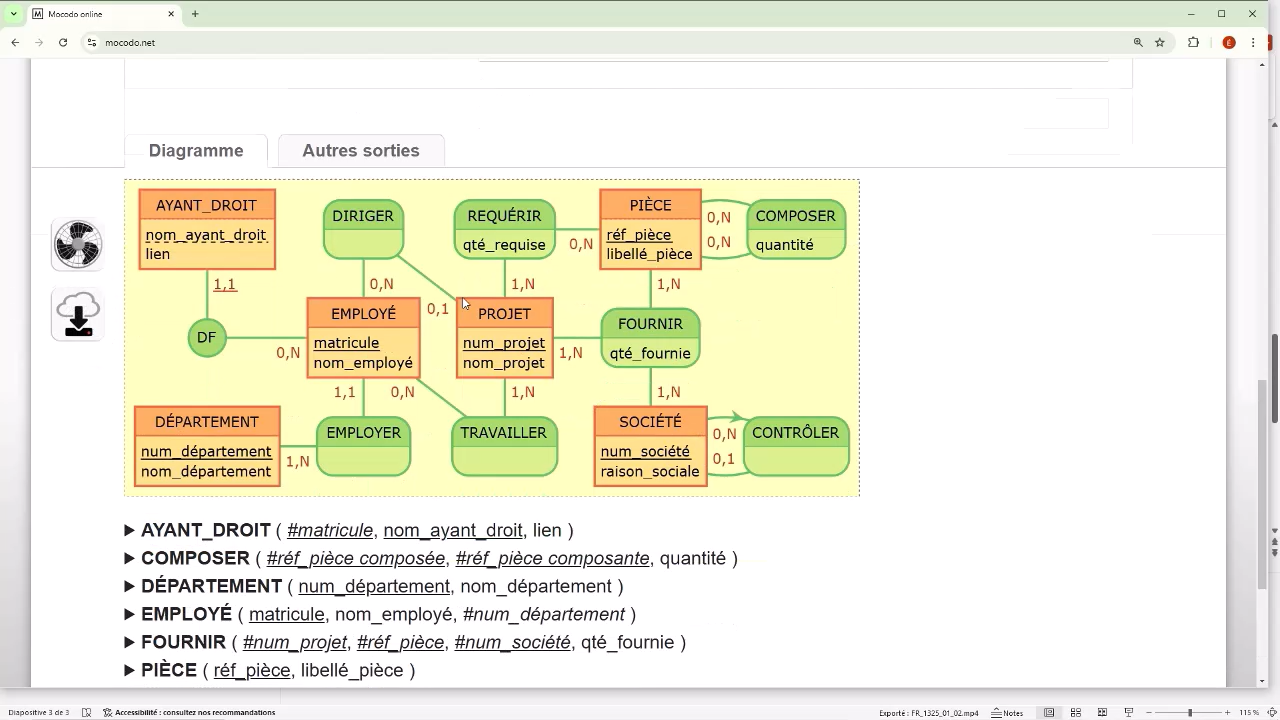Click the fan-shaped regenerate diagram icon
1280x720 pixels.
click(x=77, y=244)
